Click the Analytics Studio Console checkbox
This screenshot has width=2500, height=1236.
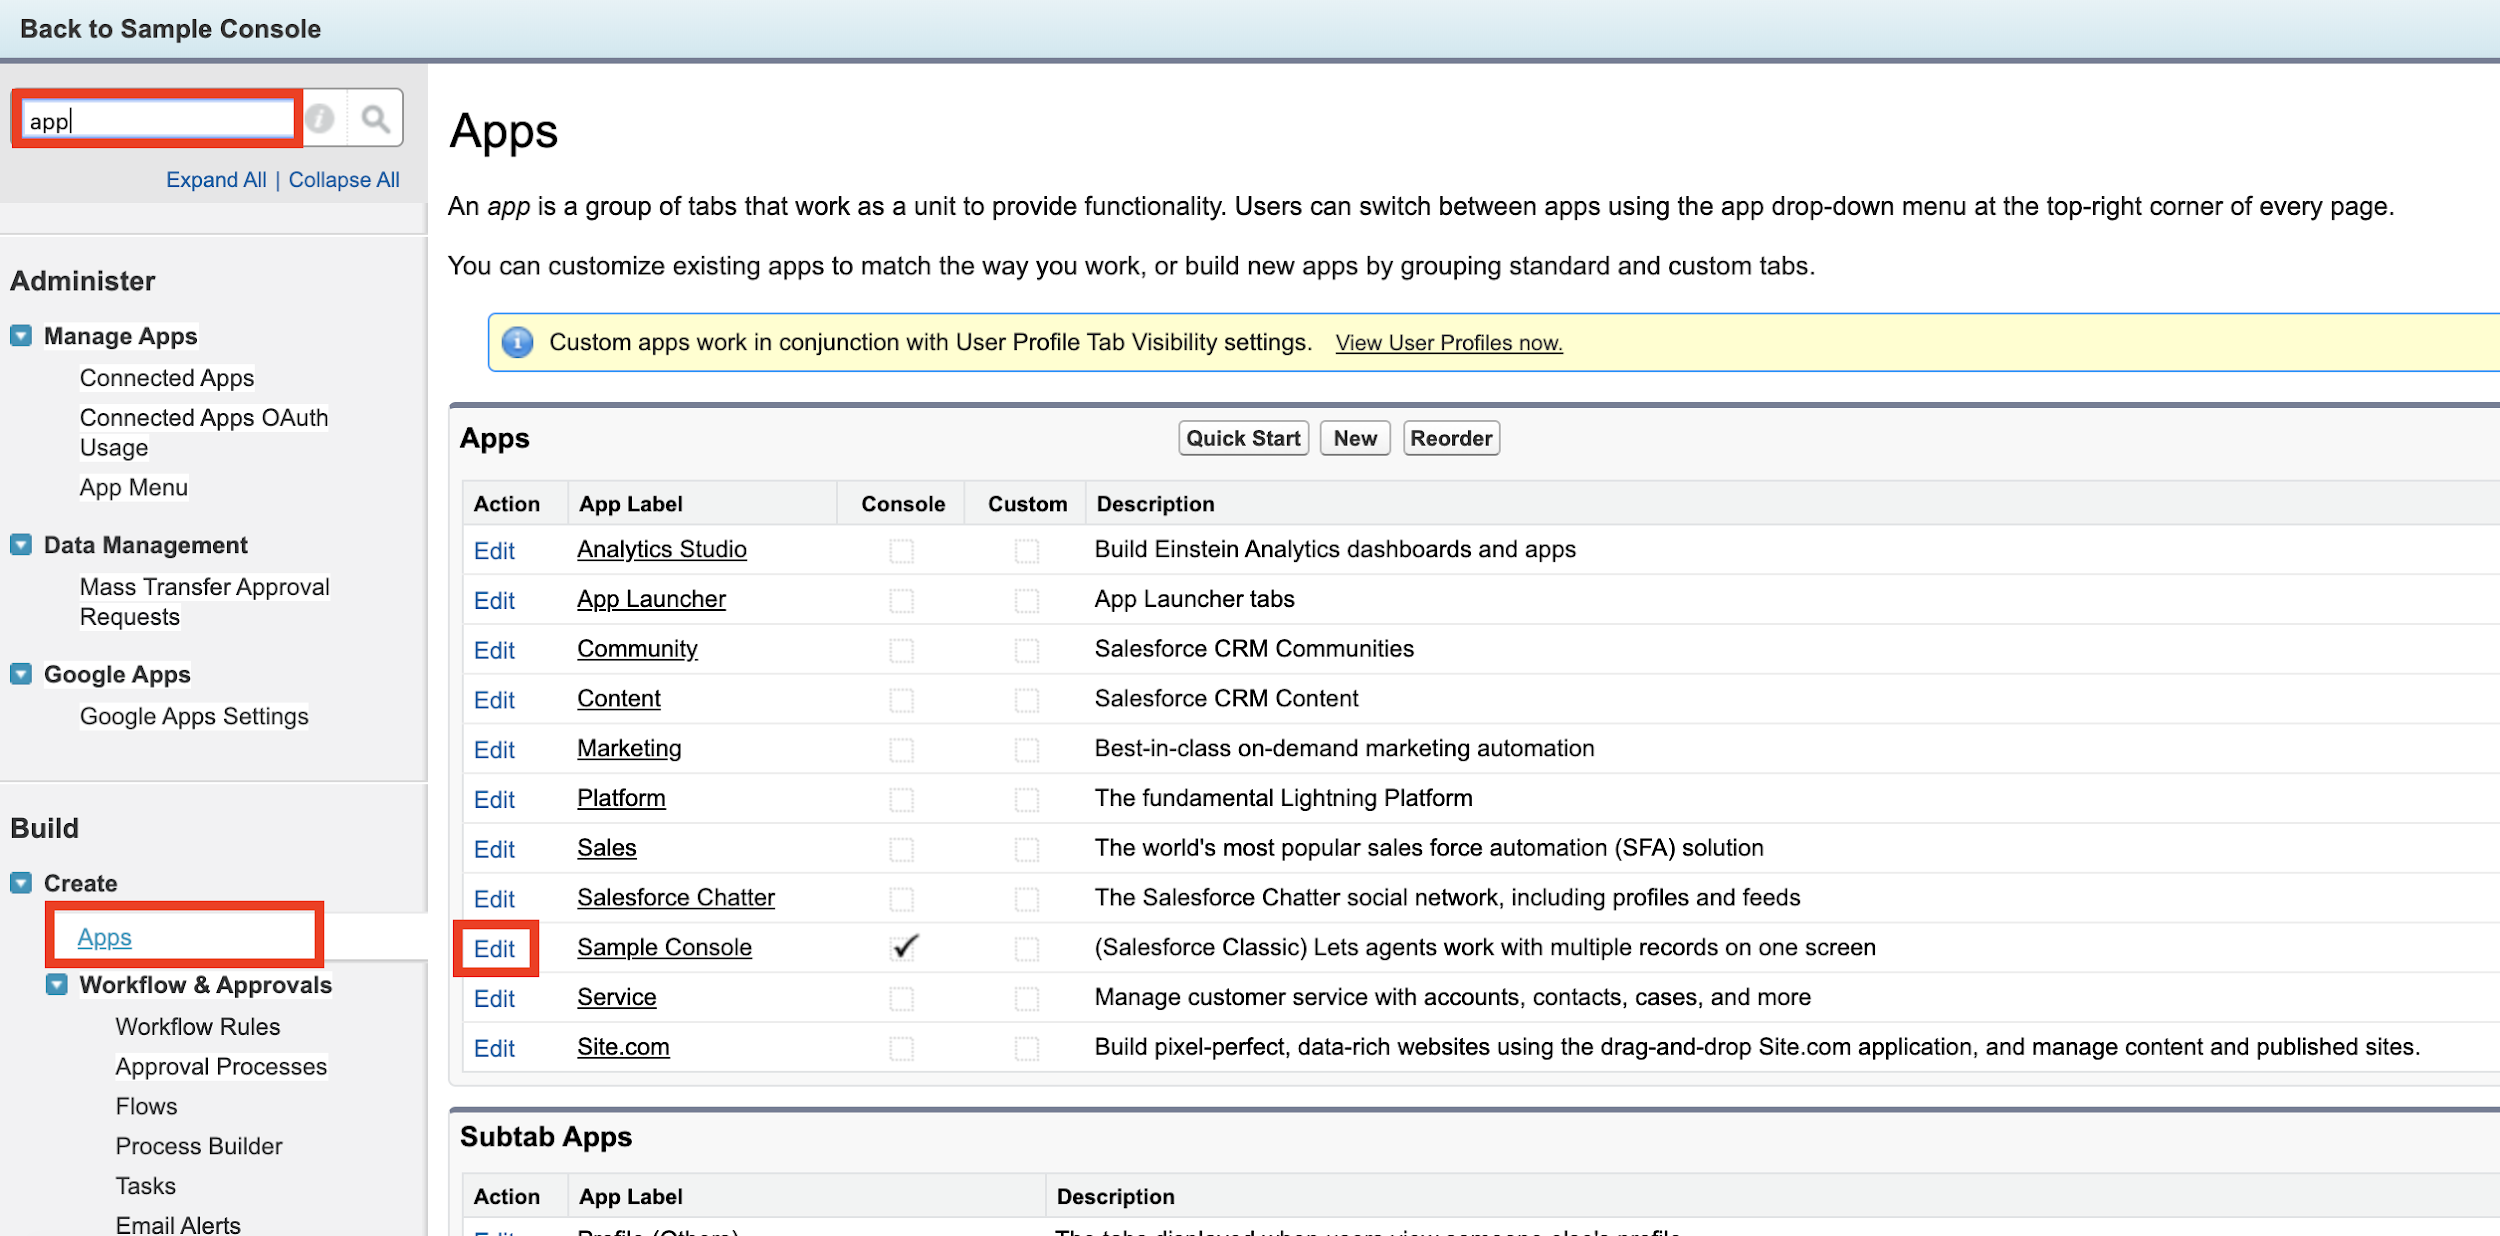point(901,550)
